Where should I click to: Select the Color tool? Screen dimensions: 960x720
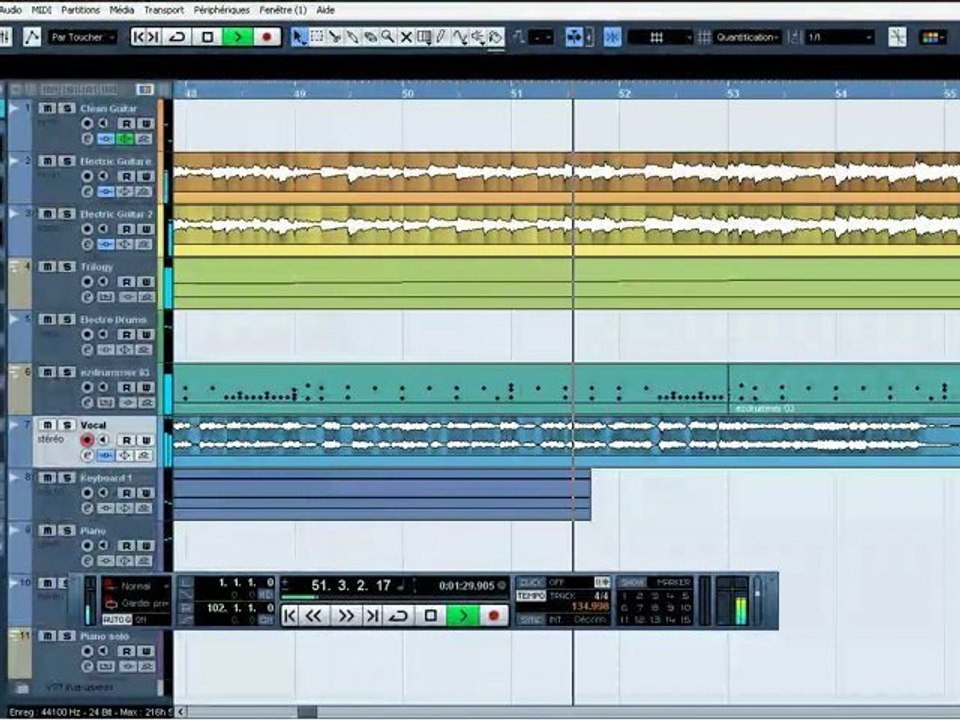[x=495, y=37]
